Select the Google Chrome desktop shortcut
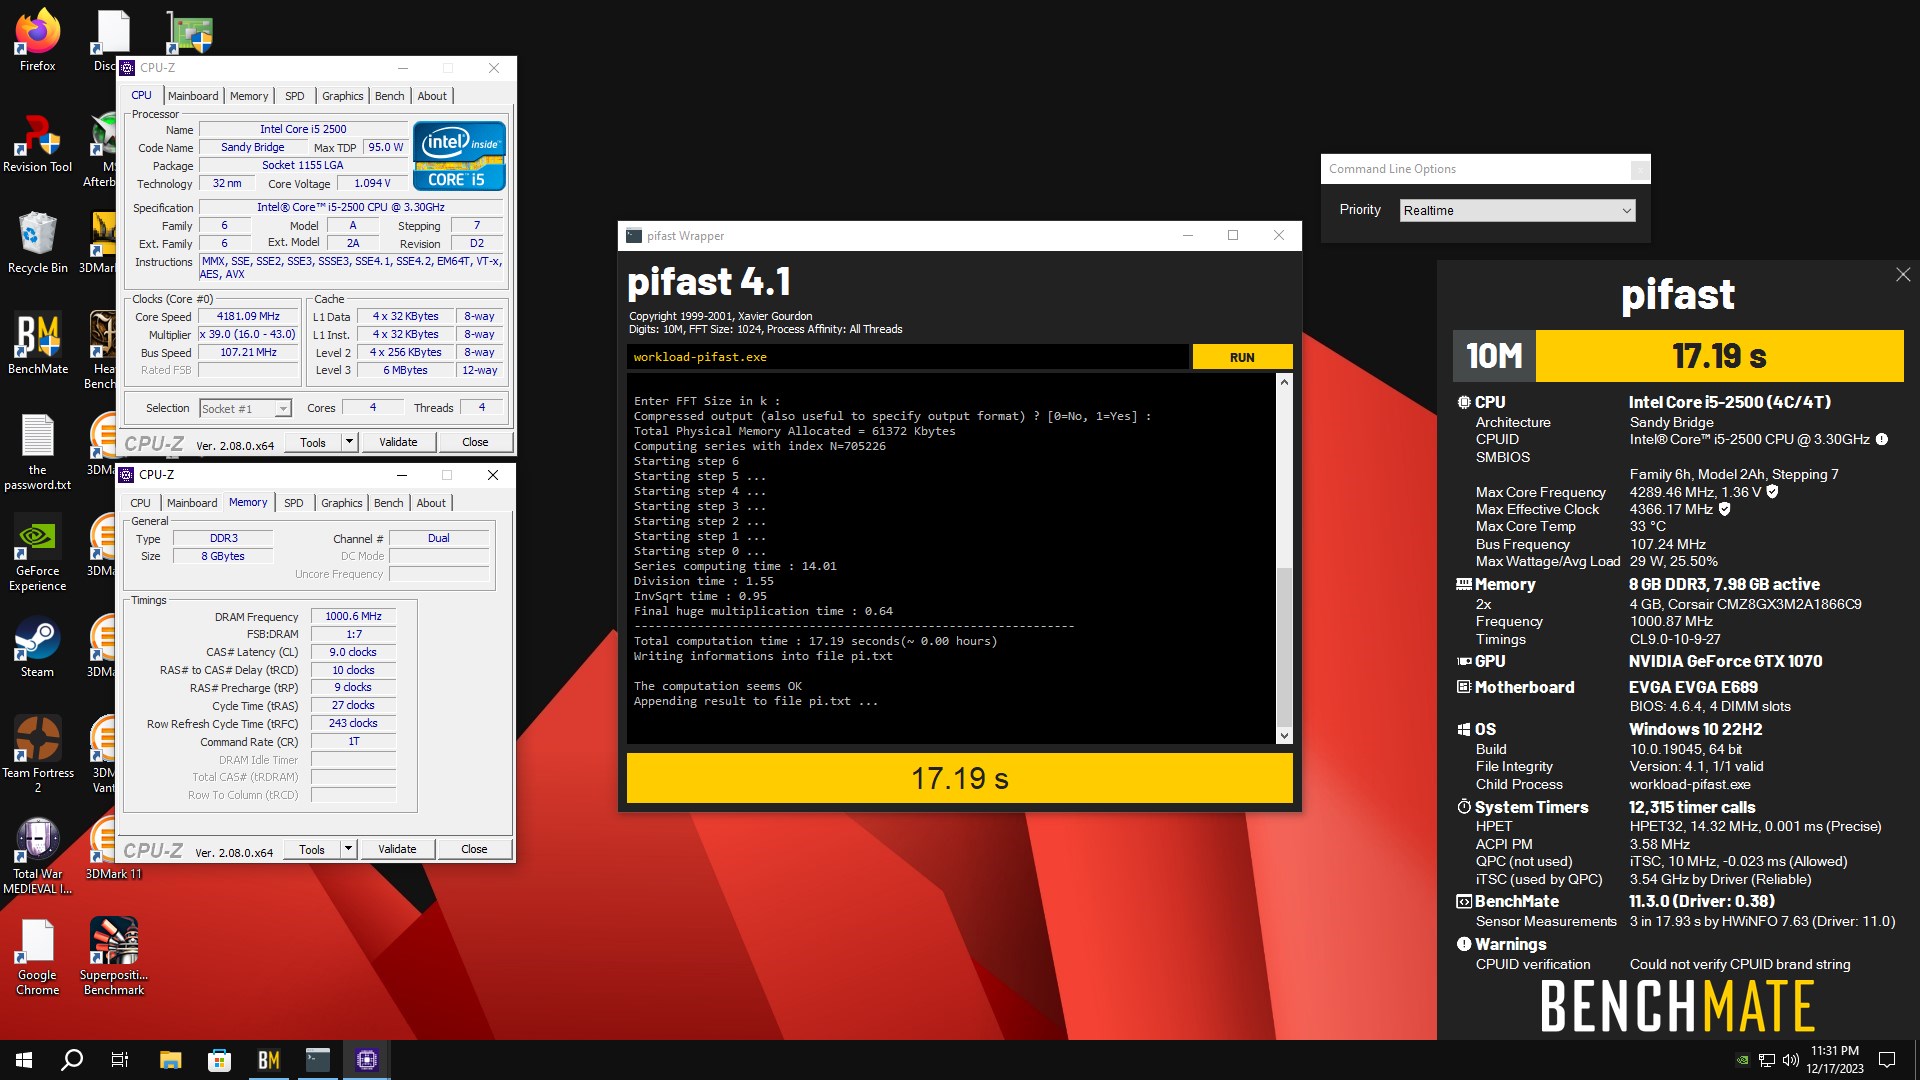1920x1080 pixels. tap(37, 957)
